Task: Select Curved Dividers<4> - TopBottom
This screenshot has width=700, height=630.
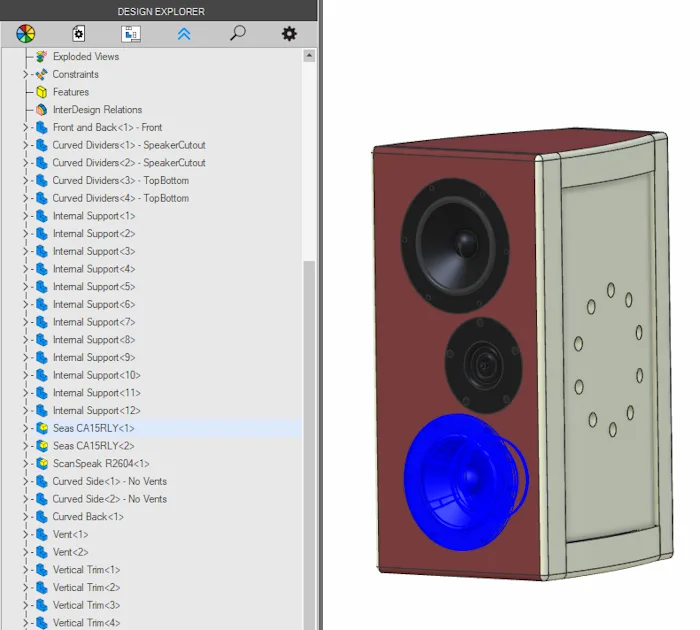Action: click(121, 198)
